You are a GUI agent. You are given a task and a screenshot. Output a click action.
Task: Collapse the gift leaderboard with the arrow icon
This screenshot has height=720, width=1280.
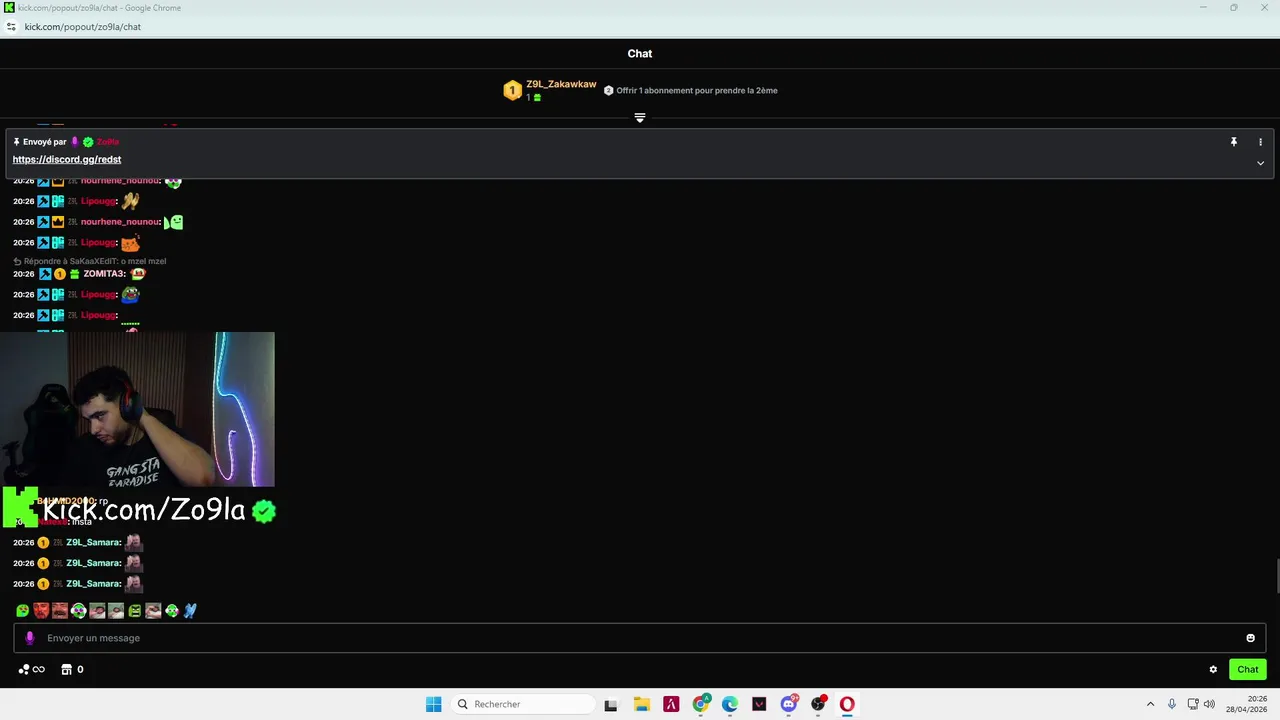pos(640,117)
